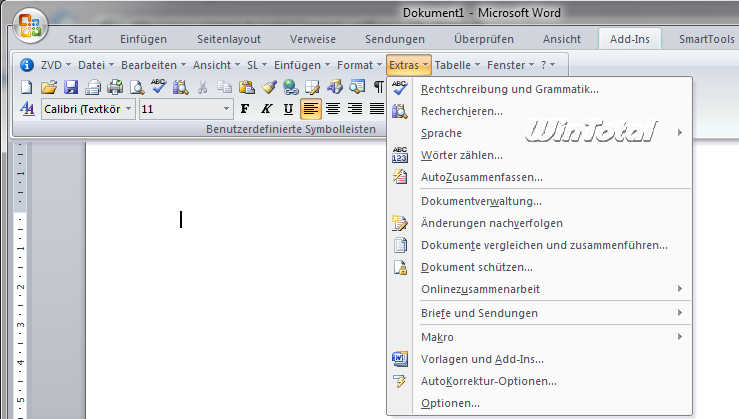Image resolution: width=739 pixels, height=419 pixels.
Task: Toggle bold F formatting
Action: tap(245, 109)
